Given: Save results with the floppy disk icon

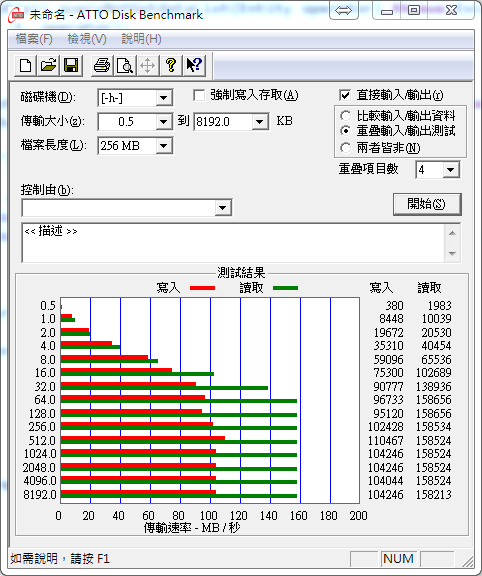Looking at the screenshot, I should [x=71, y=66].
